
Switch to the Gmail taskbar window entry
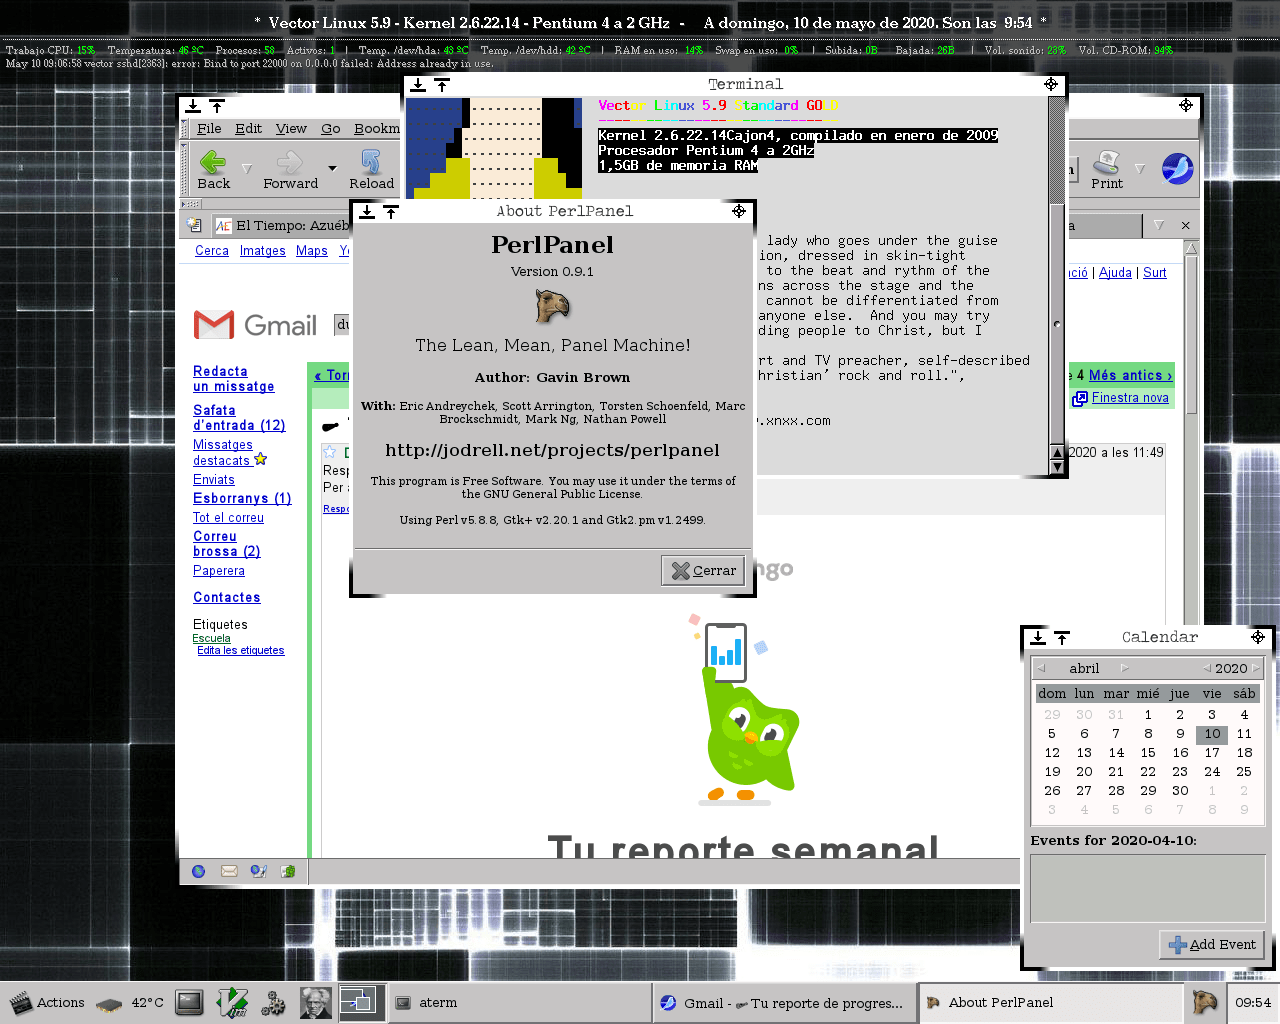785,1003
